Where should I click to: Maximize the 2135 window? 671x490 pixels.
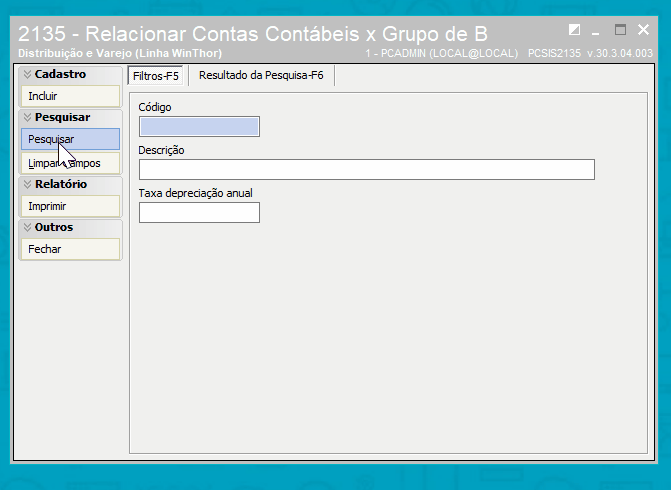(x=620, y=30)
